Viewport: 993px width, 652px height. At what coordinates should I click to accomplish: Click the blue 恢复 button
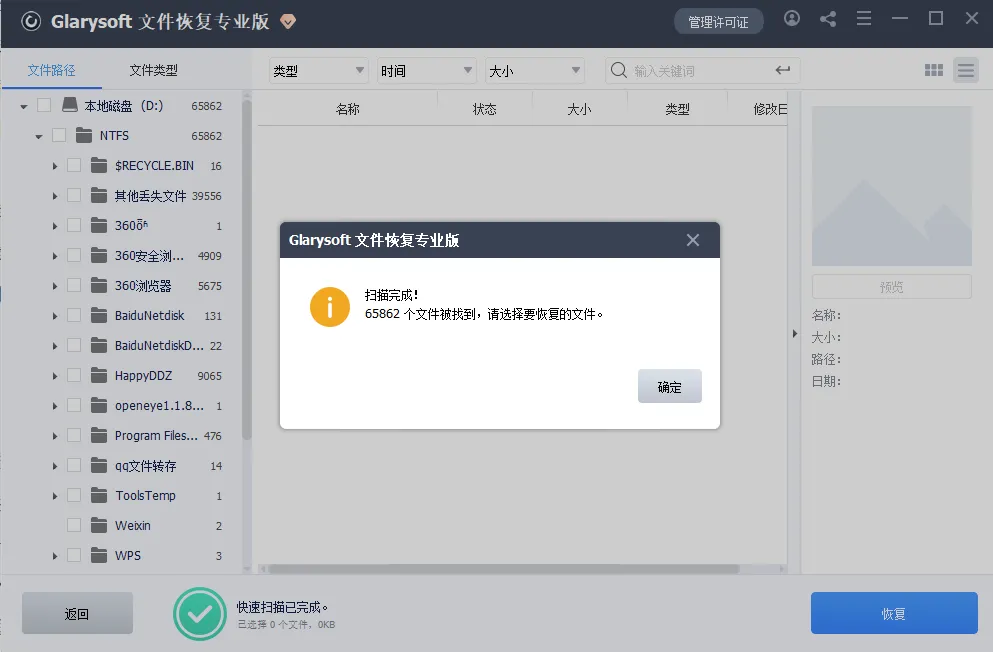894,613
